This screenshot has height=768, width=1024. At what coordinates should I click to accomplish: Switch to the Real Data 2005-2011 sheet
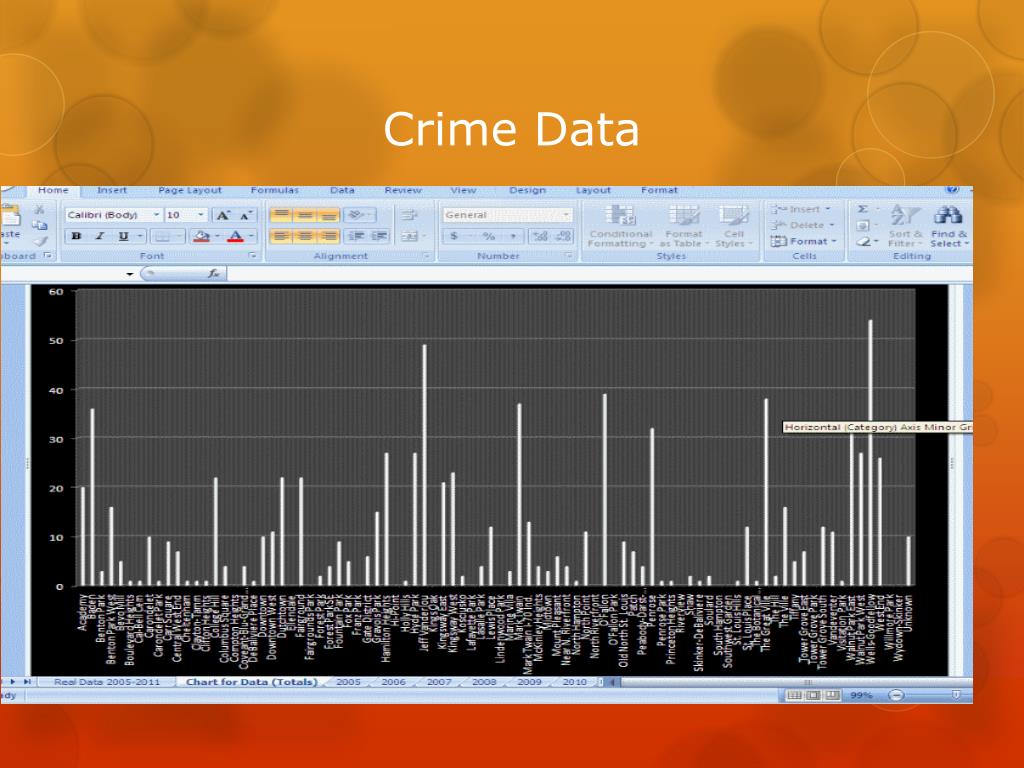(x=106, y=682)
